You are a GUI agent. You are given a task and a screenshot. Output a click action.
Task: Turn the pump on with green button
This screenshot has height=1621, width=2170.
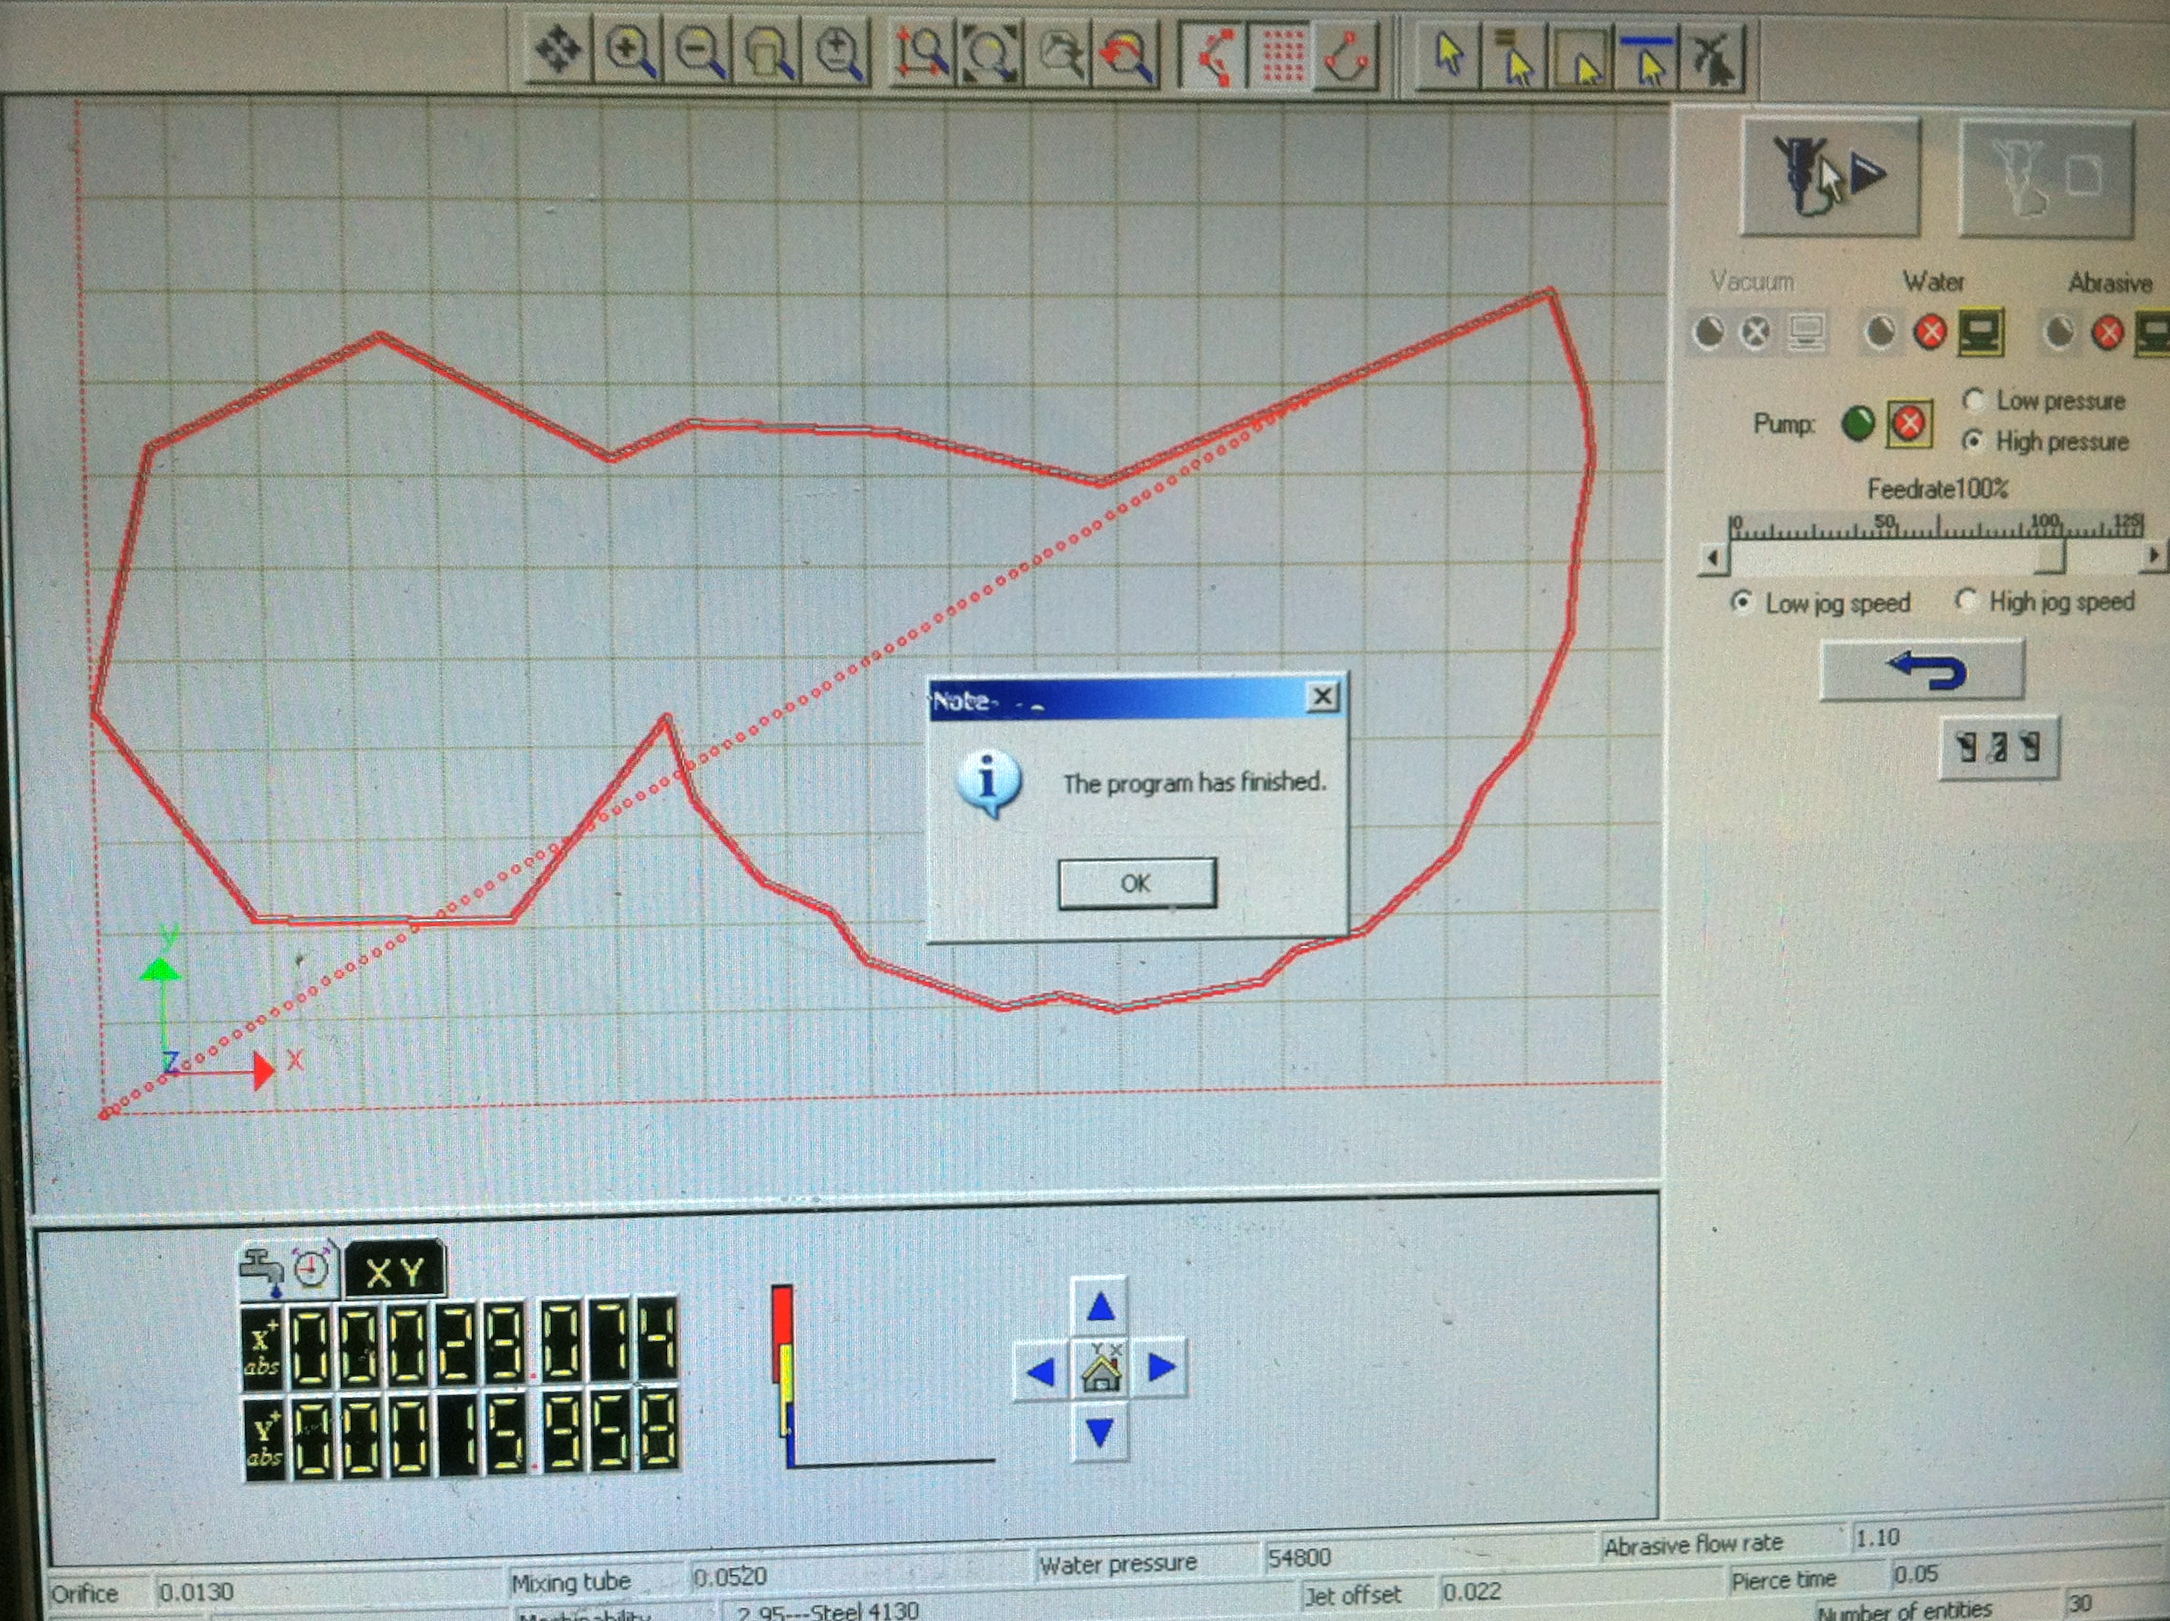pos(1857,424)
